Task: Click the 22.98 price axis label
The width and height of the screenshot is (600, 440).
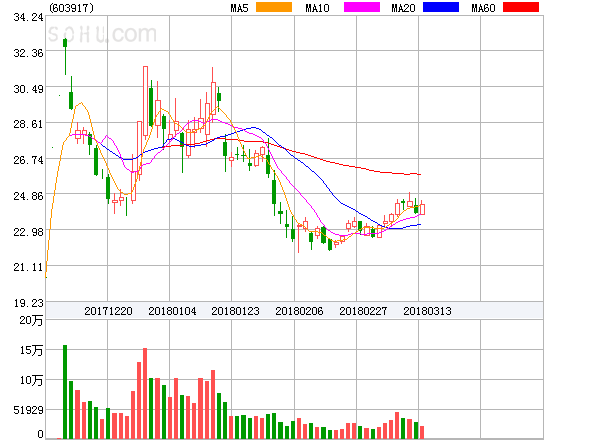Action: [28, 232]
